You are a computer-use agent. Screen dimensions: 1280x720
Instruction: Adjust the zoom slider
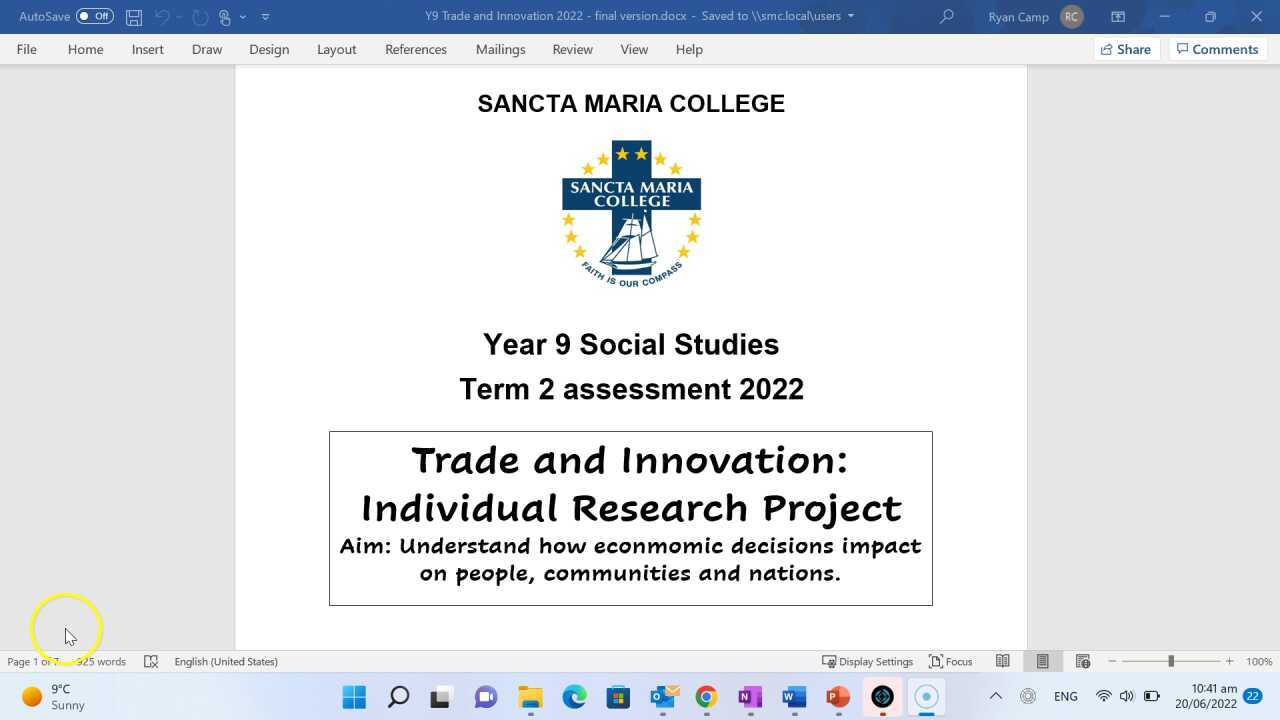point(1170,661)
